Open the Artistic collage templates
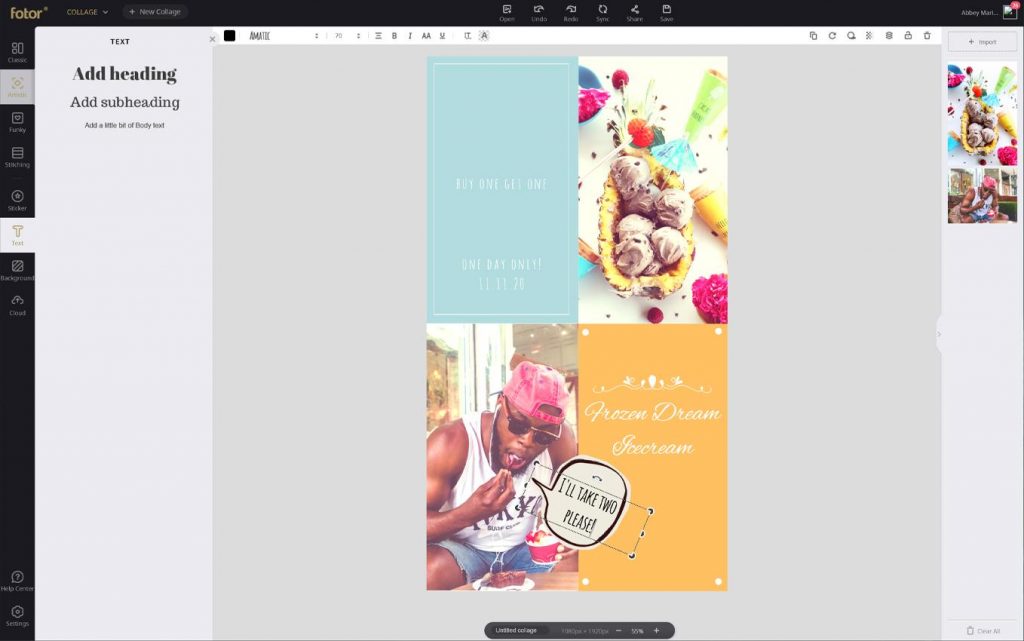The height and width of the screenshot is (641, 1024). point(17,87)
